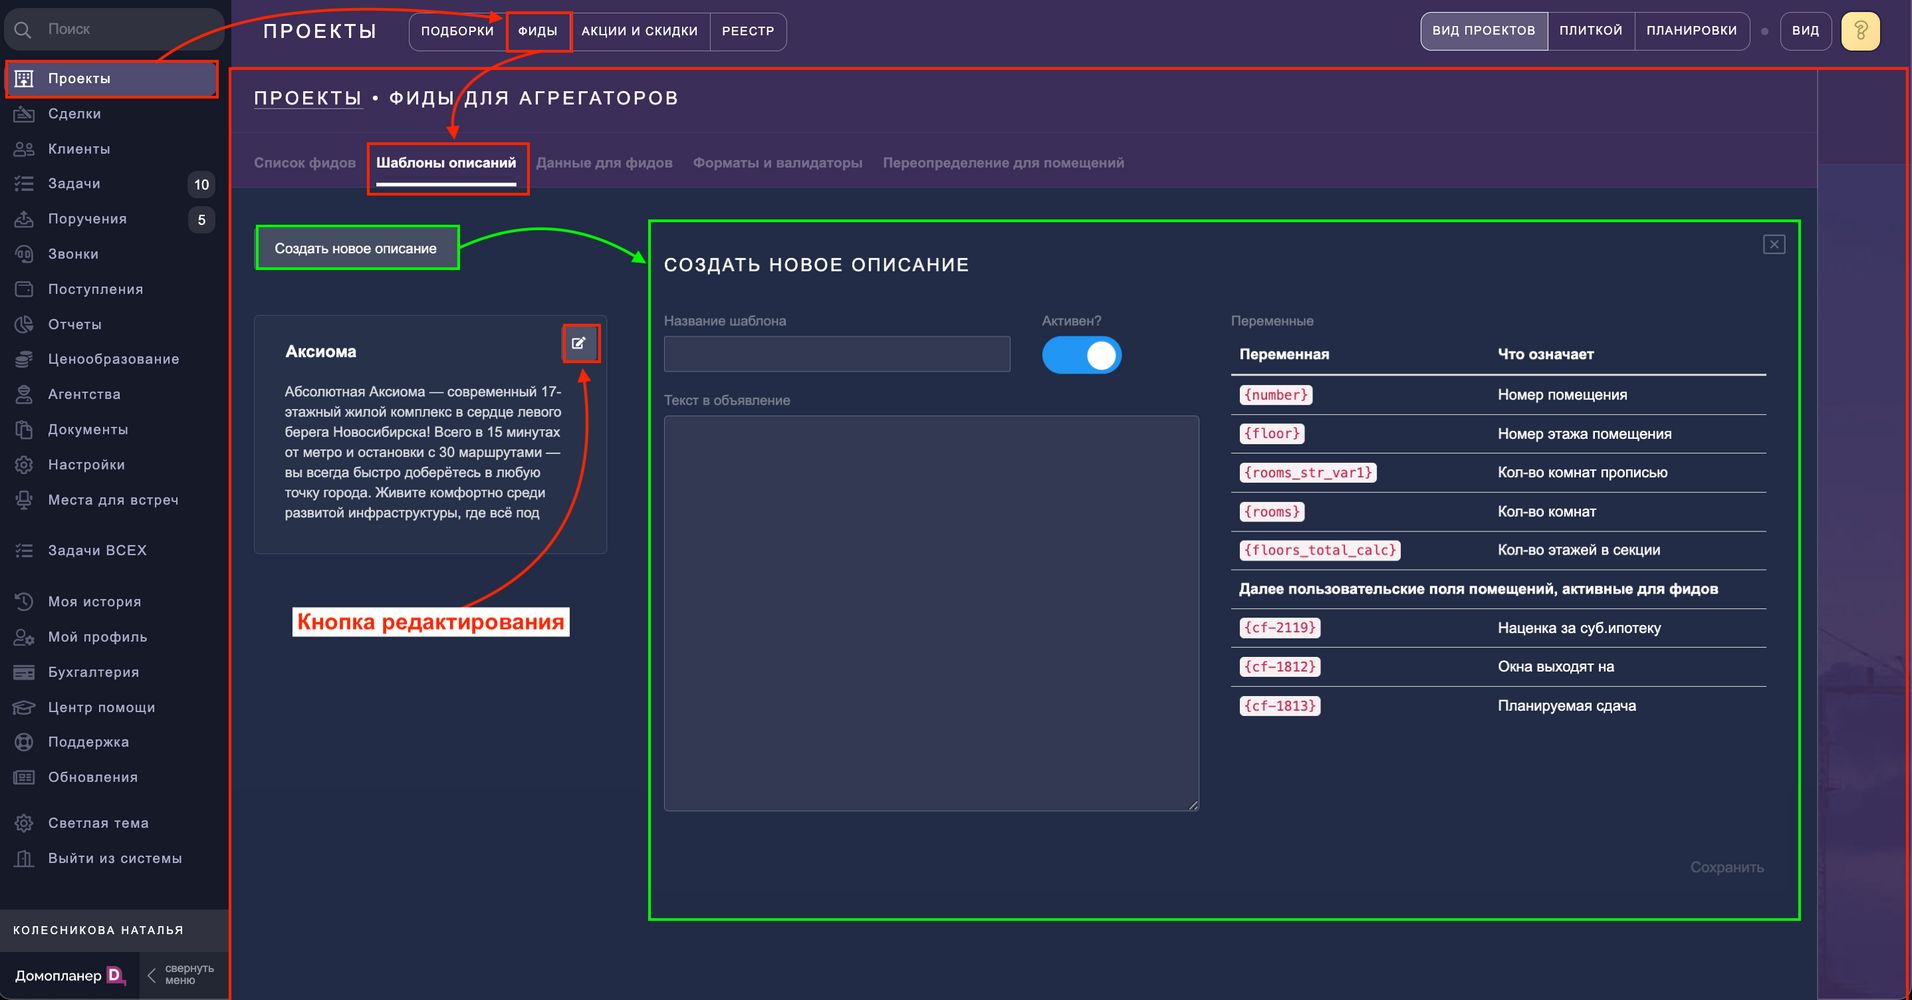1912x1000 pixels.
Task: Open the Акции и скидки tab
Action: pos(640,31)
